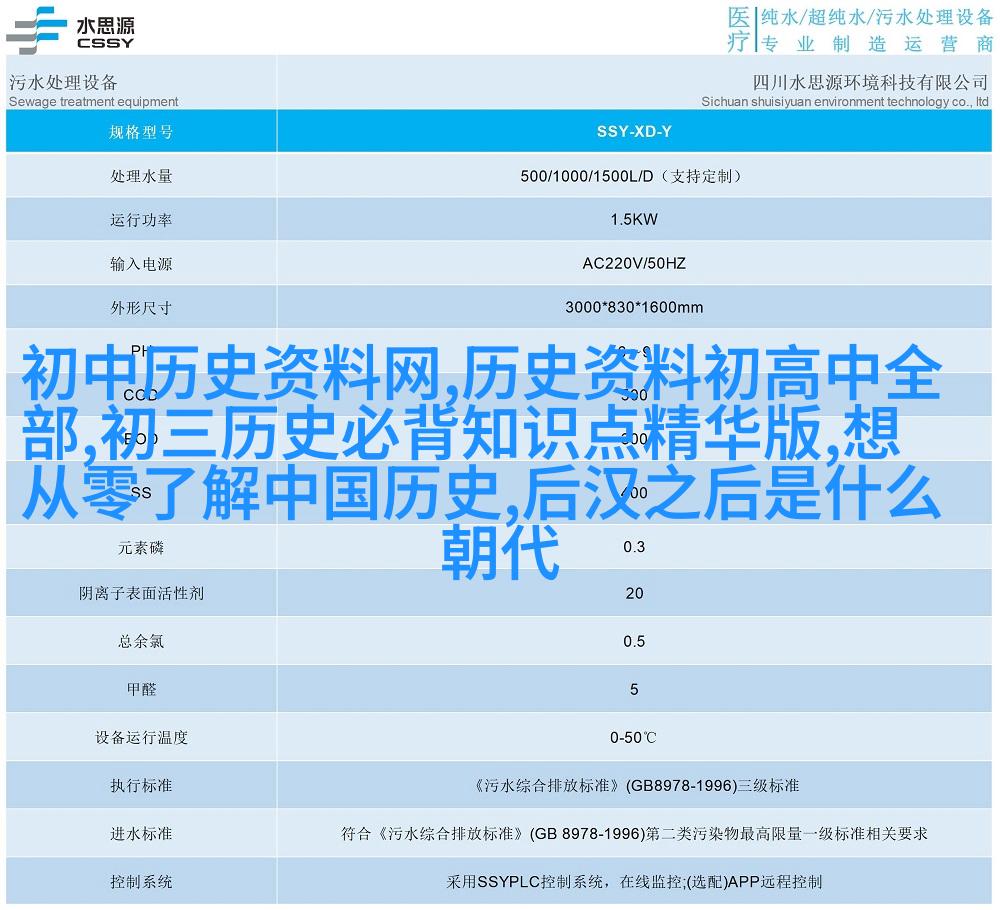
Task: Select the 3000*830*1600mm value cell
Action: coord(635,307)
